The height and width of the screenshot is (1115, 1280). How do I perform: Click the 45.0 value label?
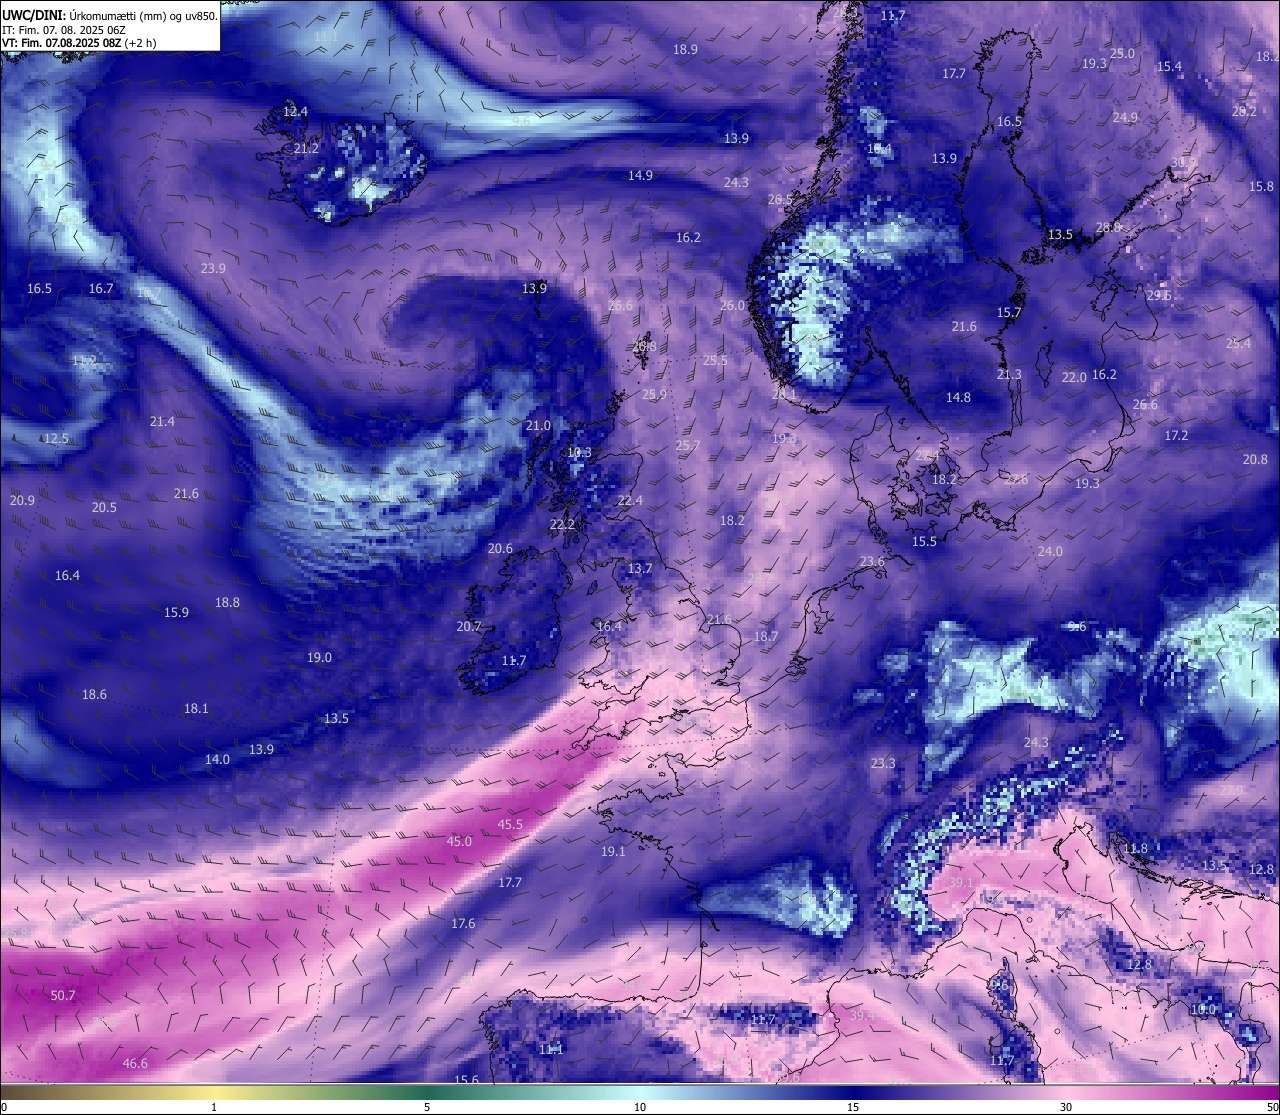(459, 842)
